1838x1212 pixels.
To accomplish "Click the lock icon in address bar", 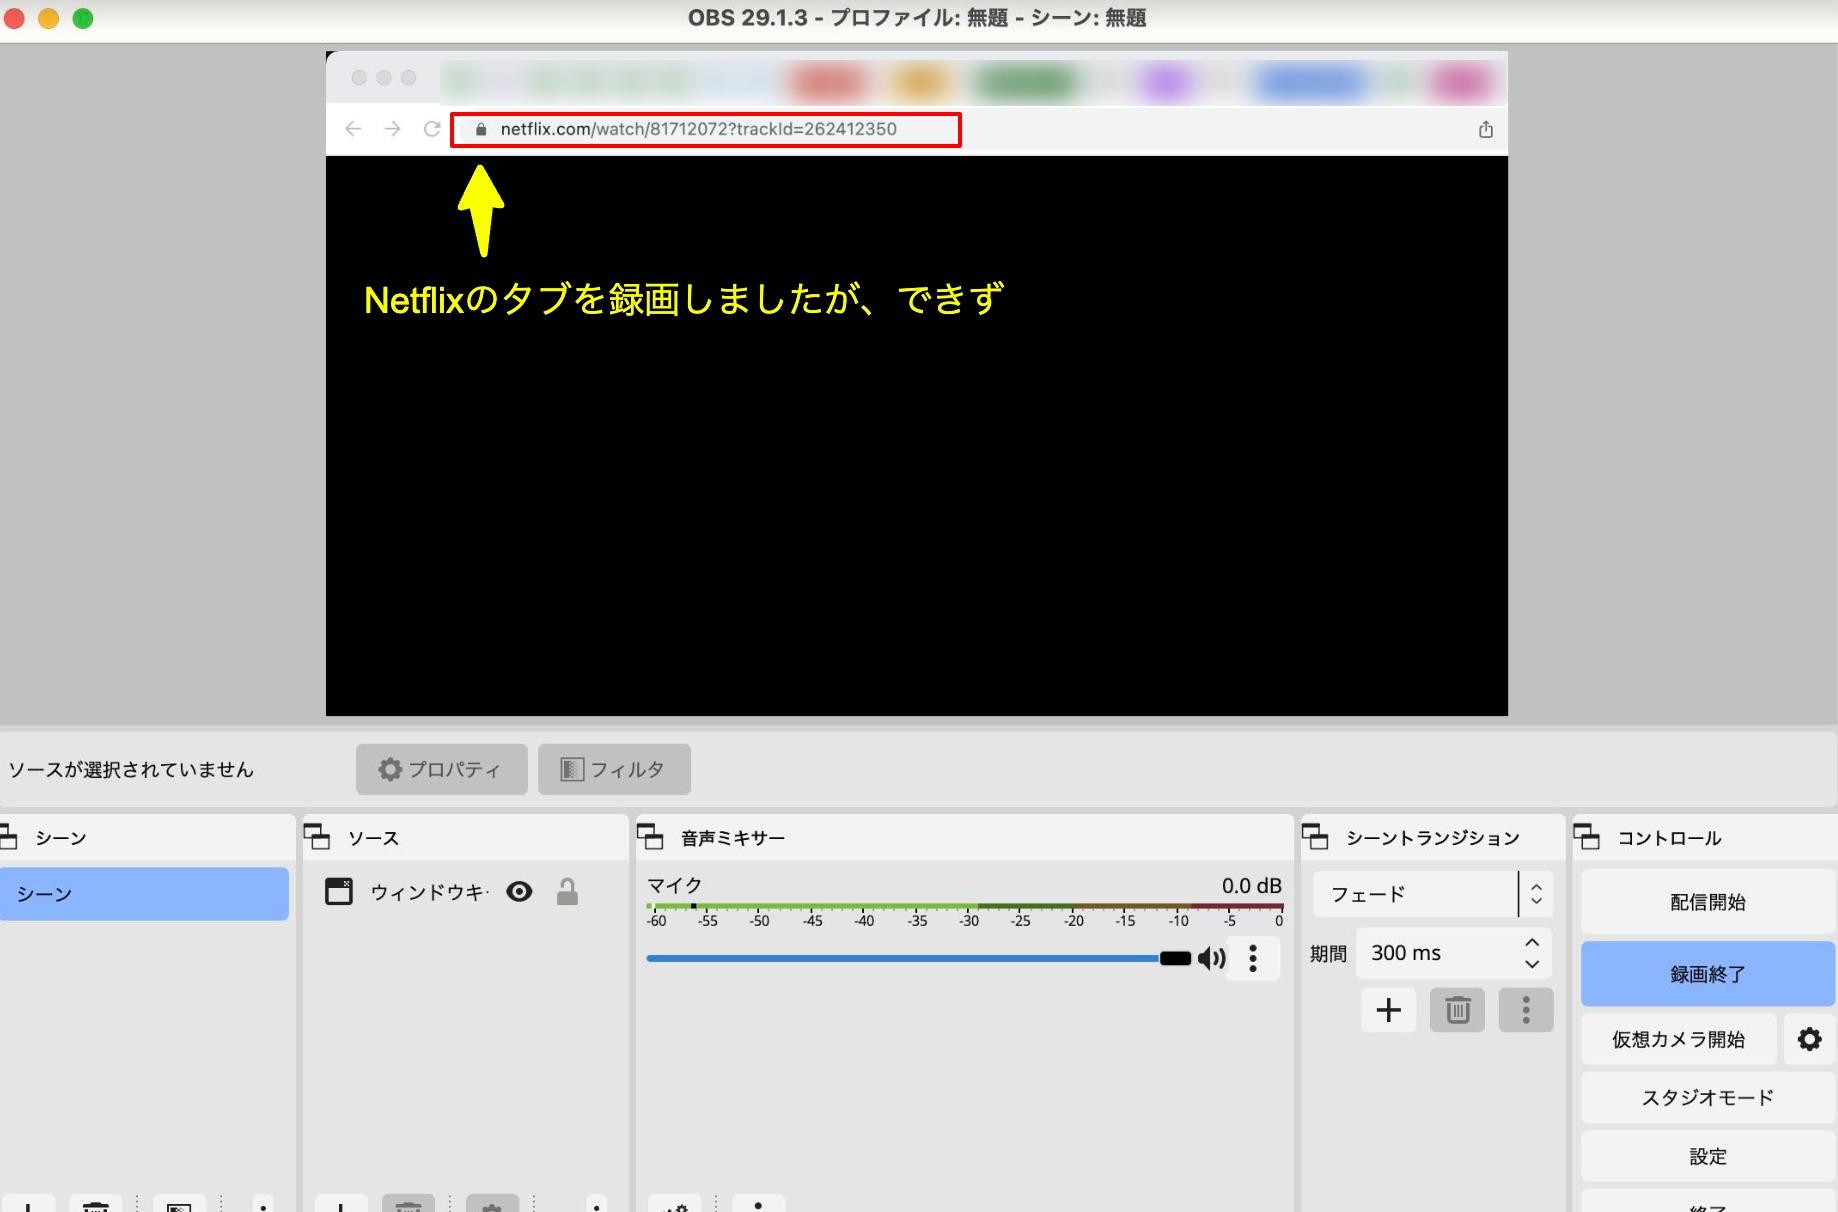I will click(x=481, y=129).
